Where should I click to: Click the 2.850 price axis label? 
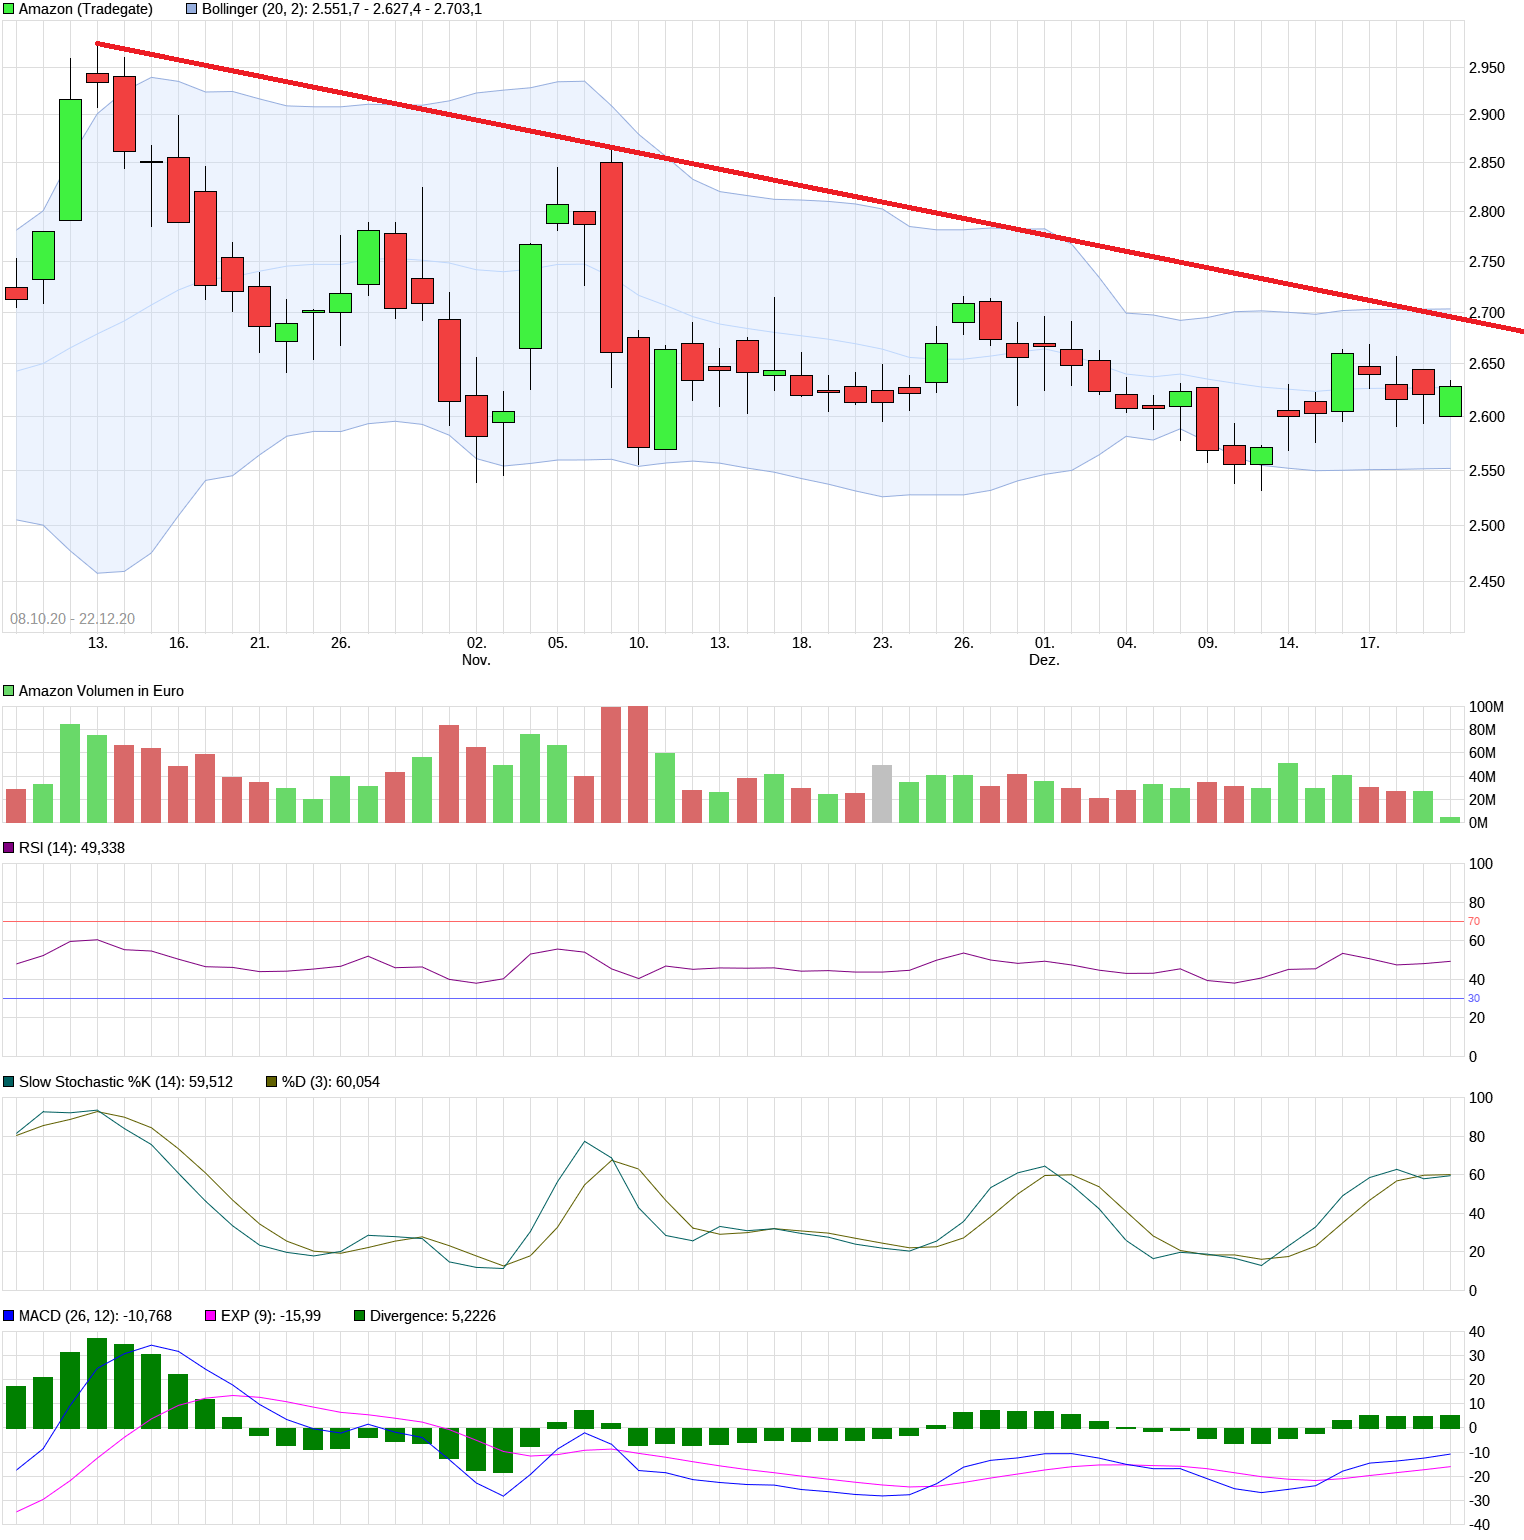[x=1486, y=163]
